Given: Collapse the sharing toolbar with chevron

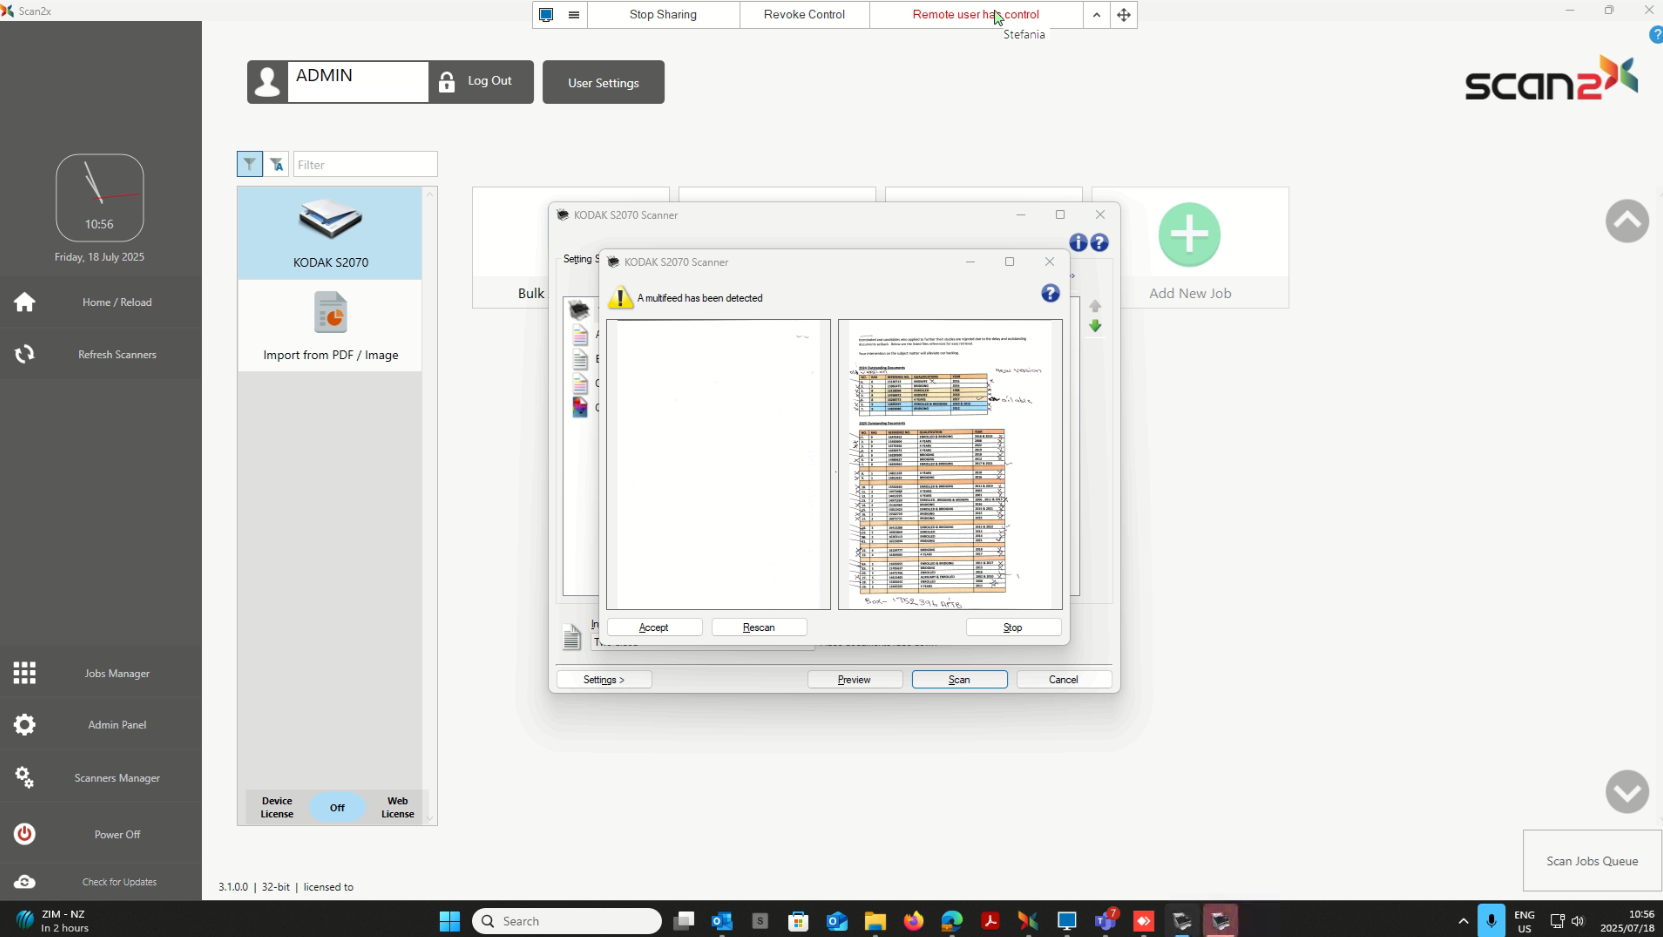Looking at the screenshot, I should tap(1097, 15).
